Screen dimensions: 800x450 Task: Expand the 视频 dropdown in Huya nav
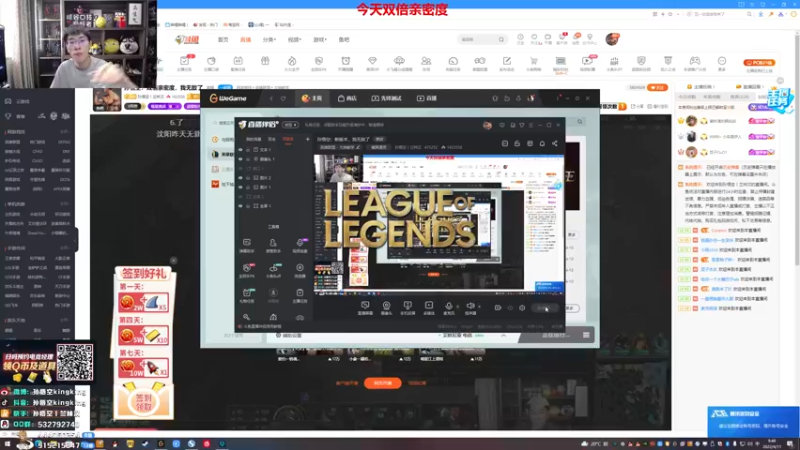point(294,39)
